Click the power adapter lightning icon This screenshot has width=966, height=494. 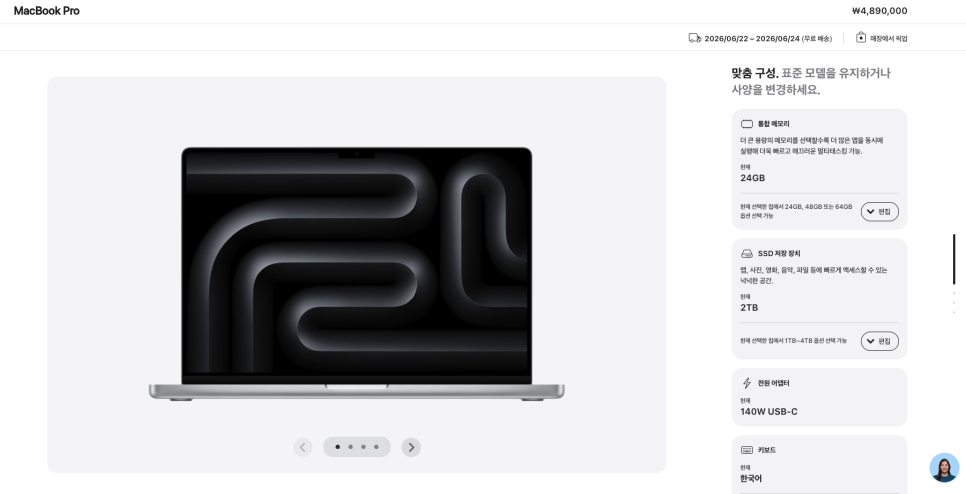pos(747,383)
